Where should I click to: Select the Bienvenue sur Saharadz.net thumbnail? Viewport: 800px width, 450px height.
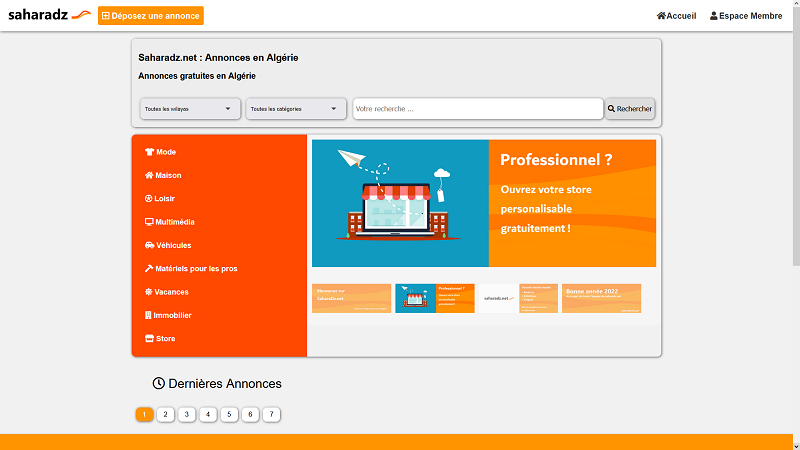[352, 298]
